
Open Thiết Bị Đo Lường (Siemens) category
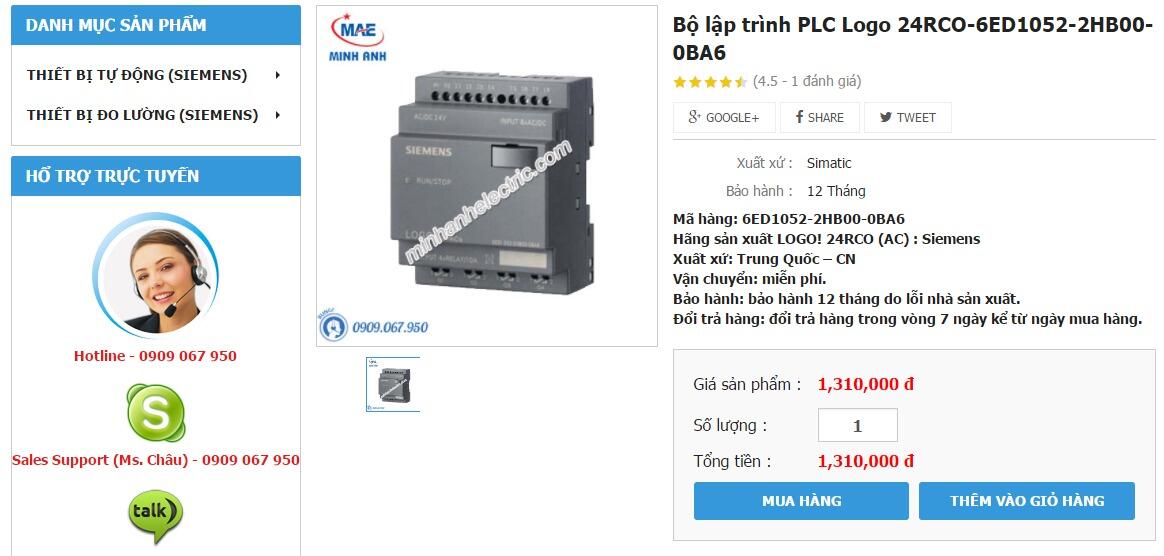click(x=142, y=115)
